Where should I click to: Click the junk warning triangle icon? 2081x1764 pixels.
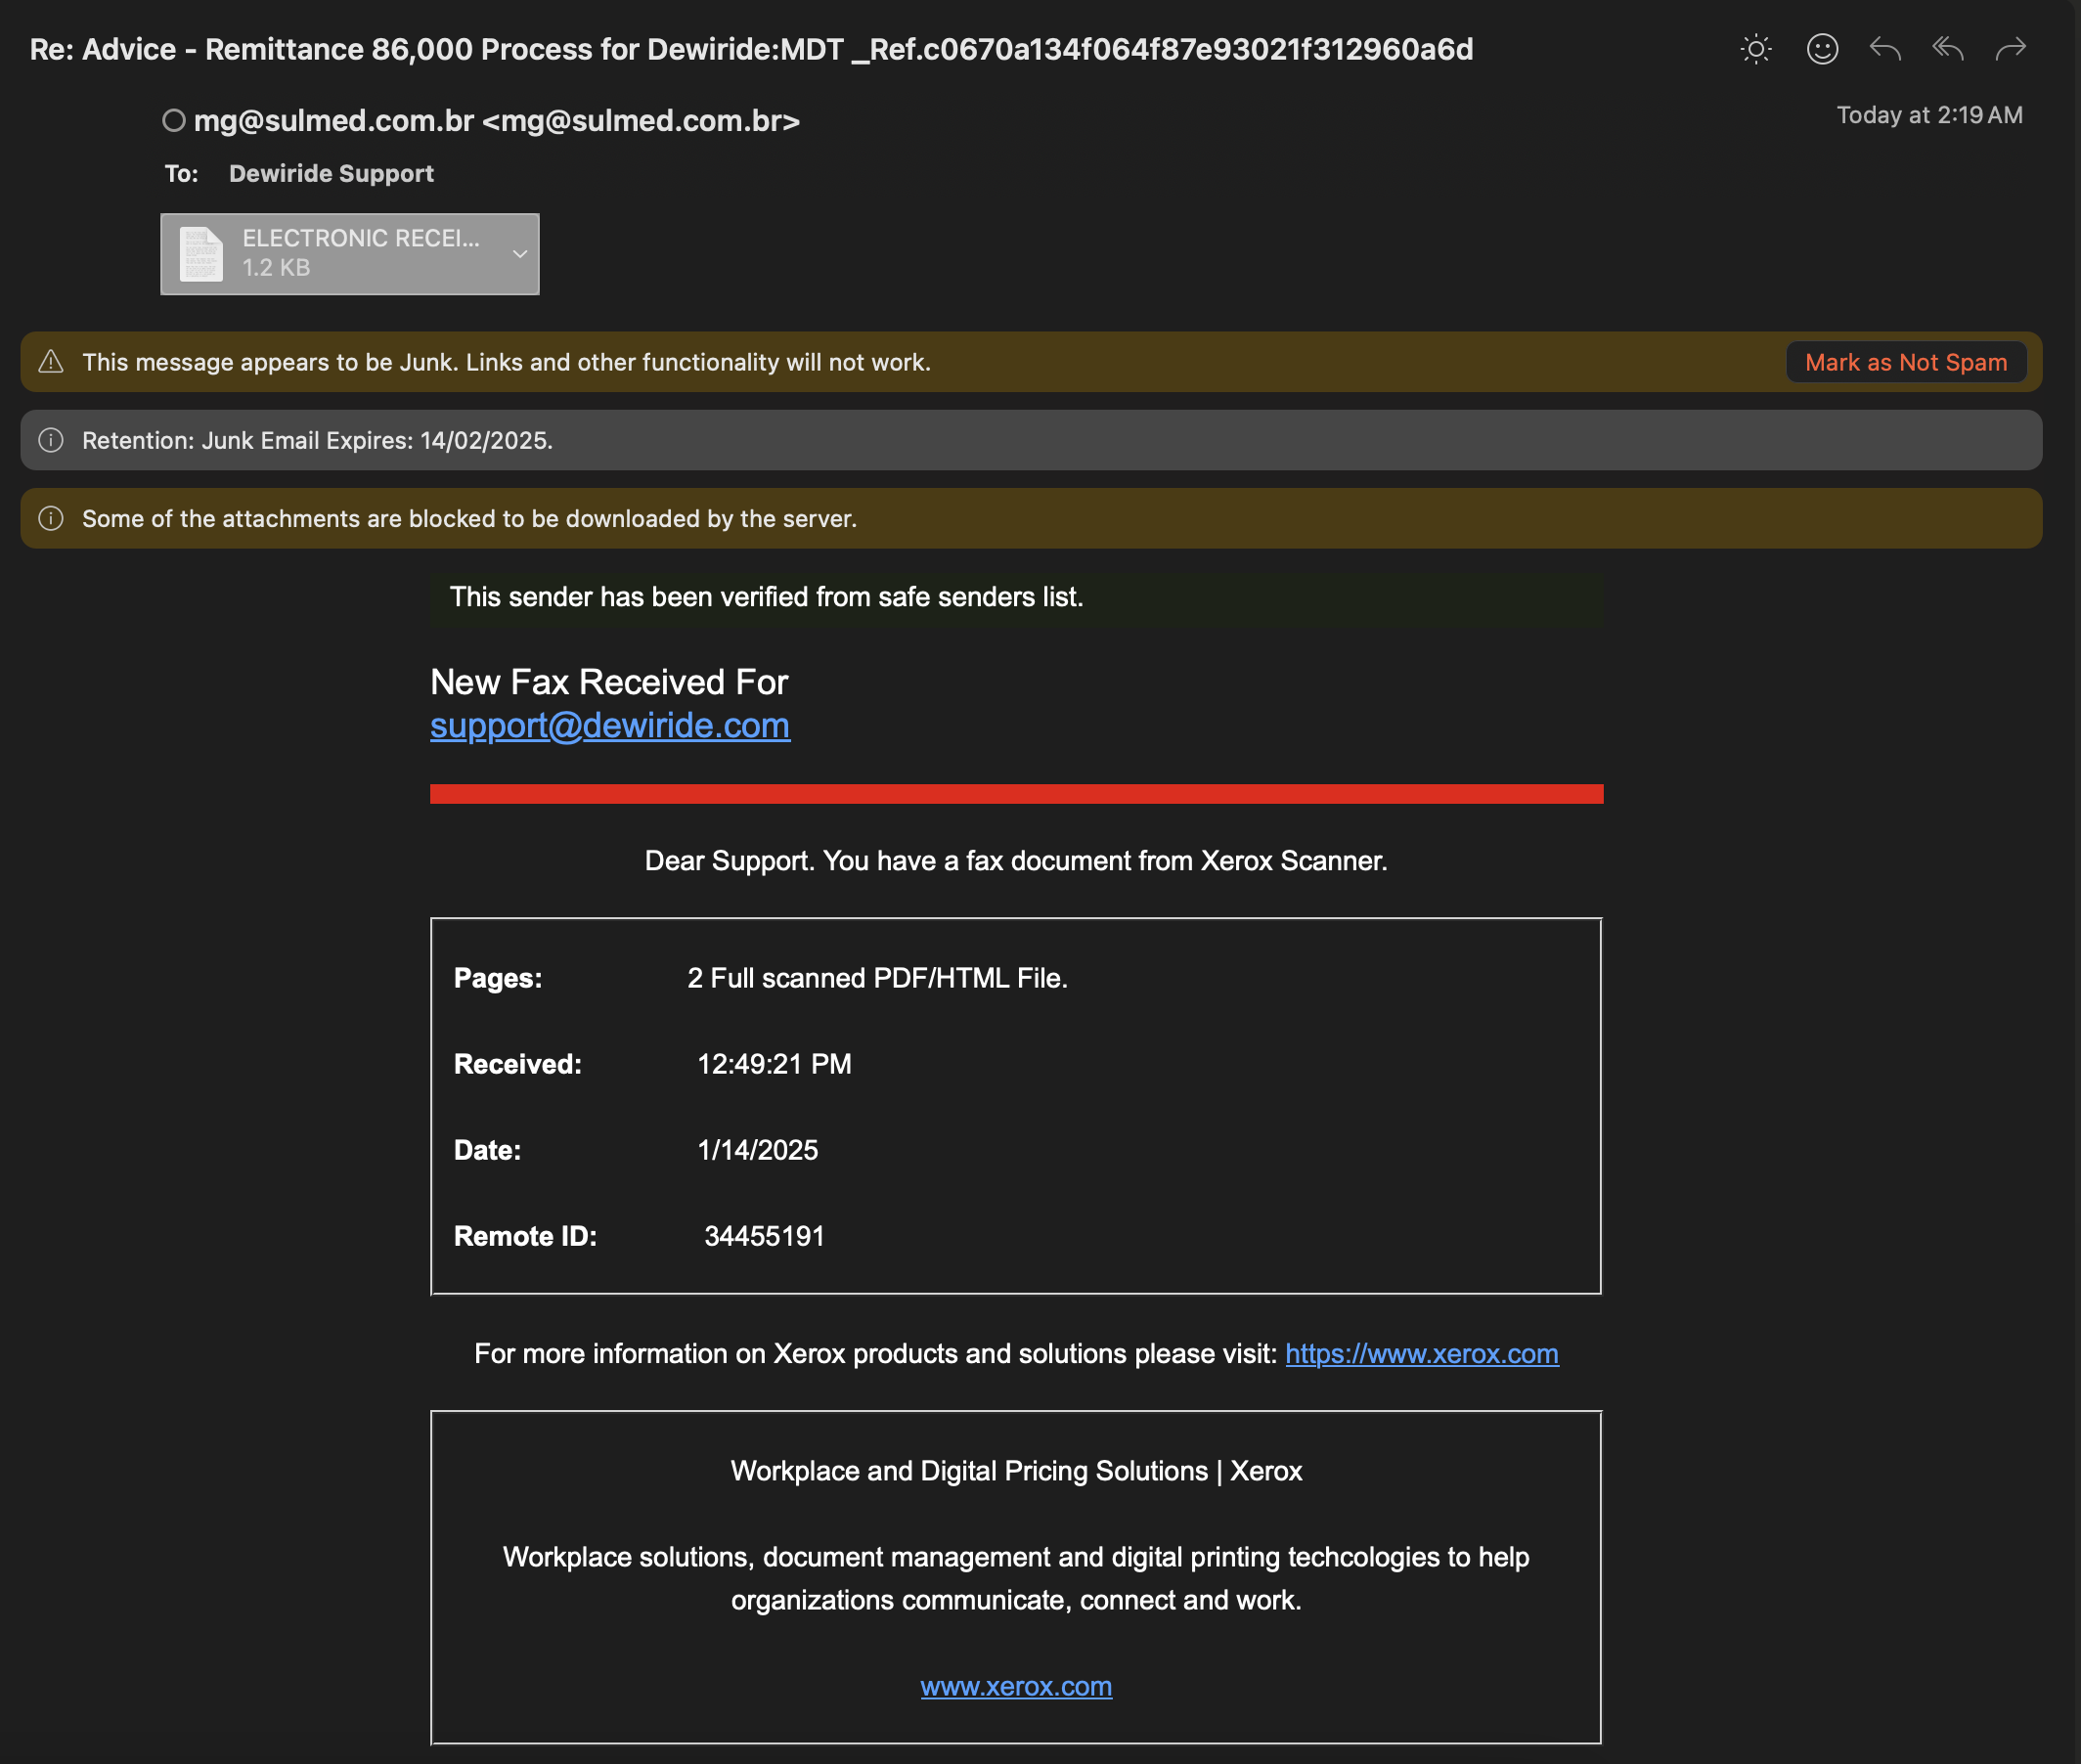pos(51,362)
